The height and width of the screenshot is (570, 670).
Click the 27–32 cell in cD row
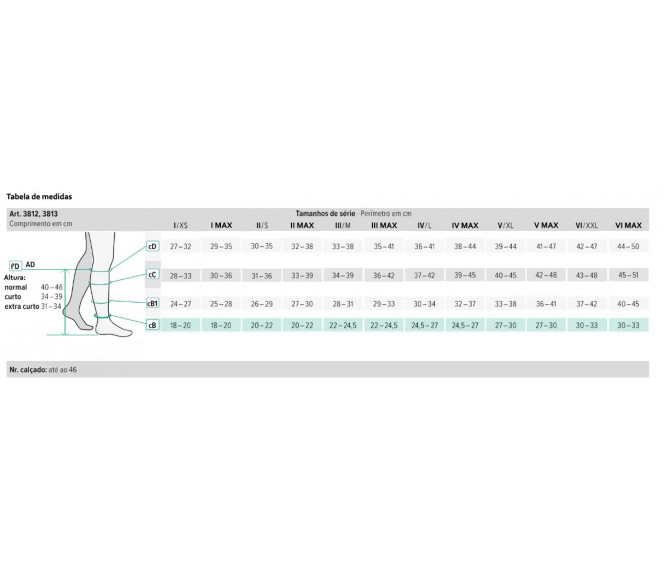[181, 245]
